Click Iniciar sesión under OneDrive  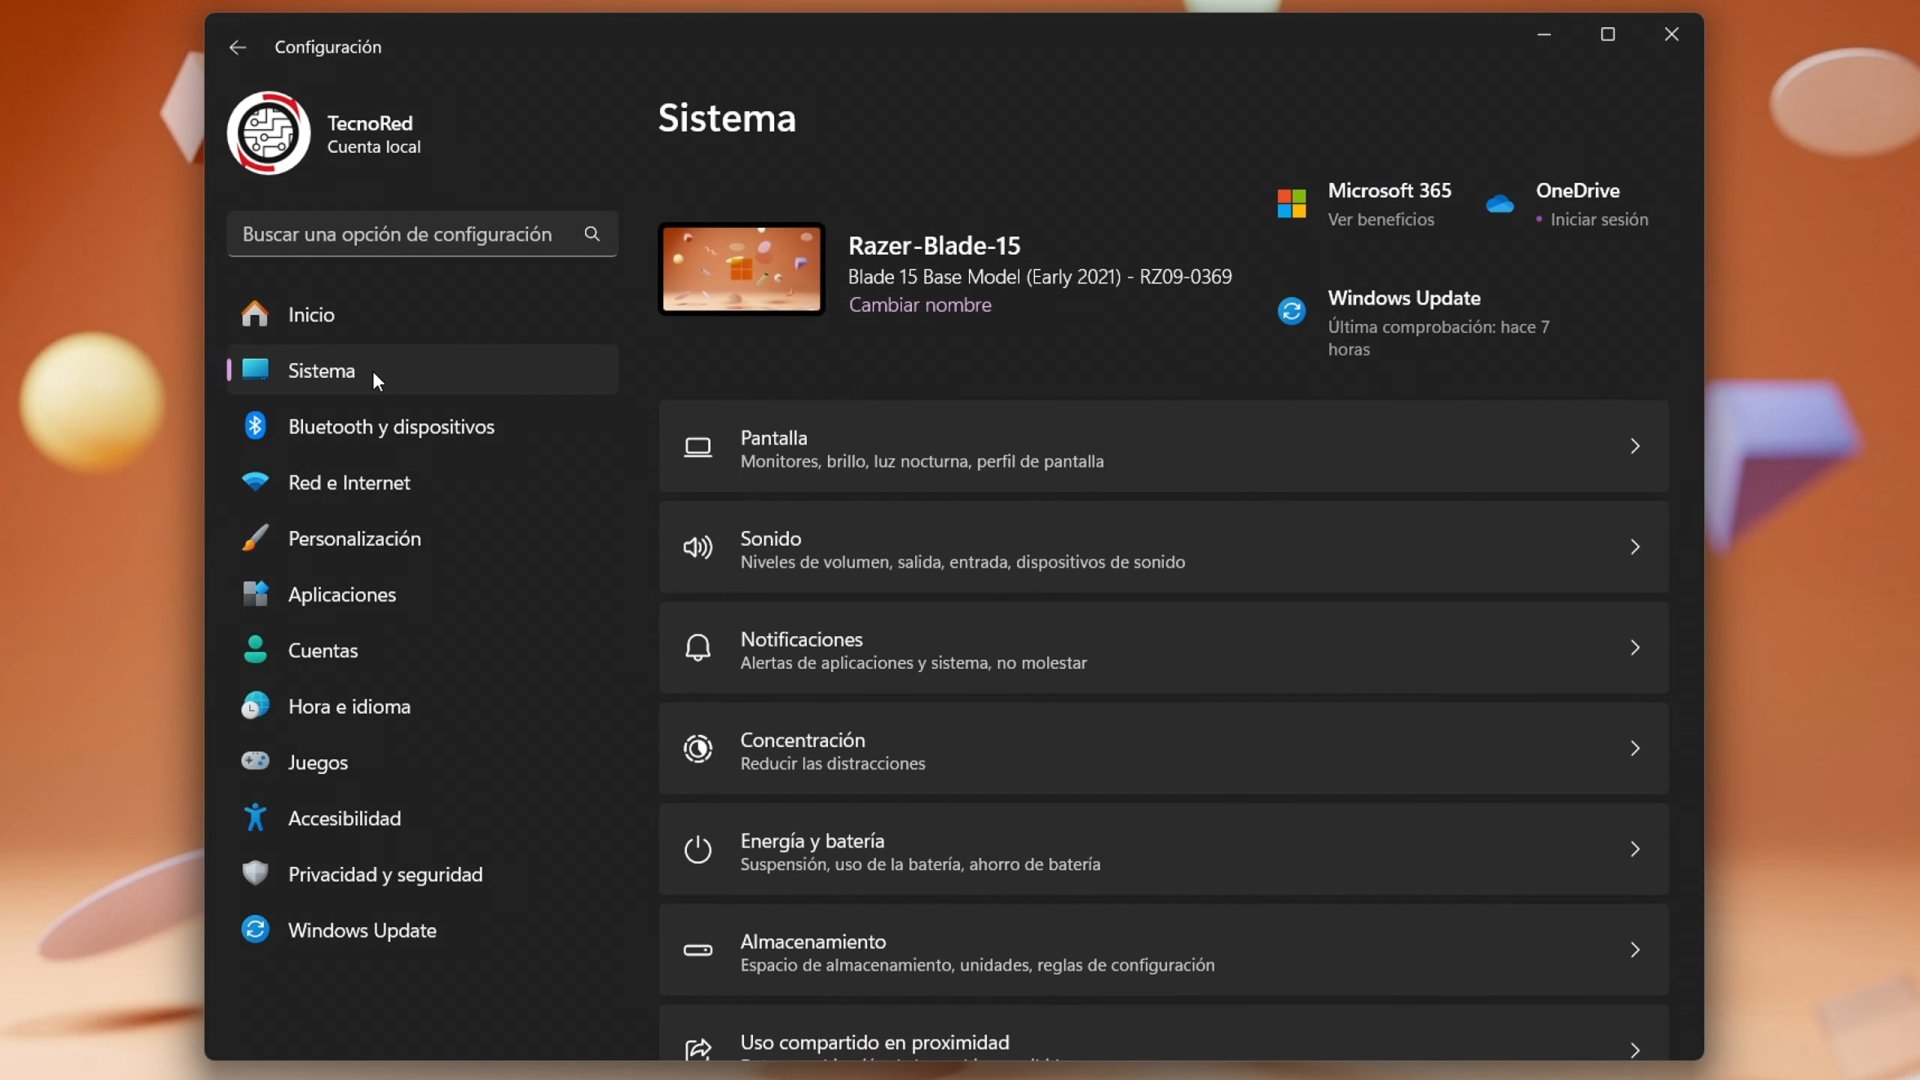1600,220
